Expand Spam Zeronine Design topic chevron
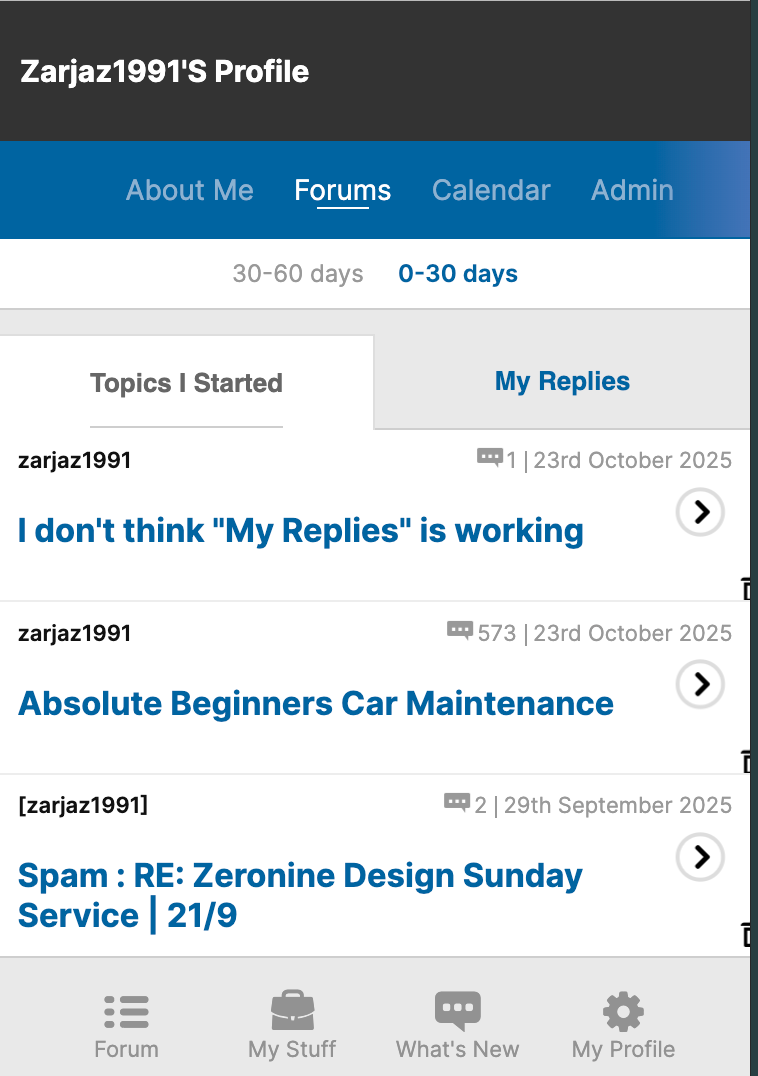This screenshot has height=1076, width=758. 700,857
